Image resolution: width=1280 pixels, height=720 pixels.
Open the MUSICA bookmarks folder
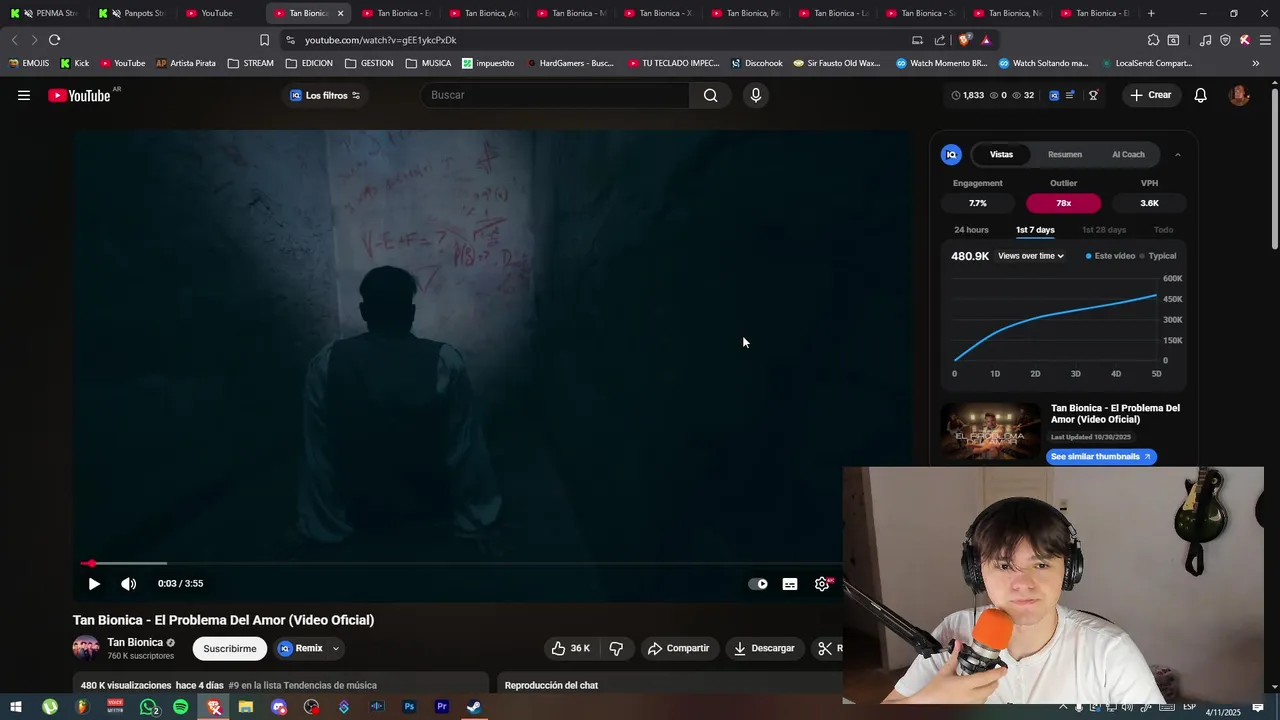428,63
